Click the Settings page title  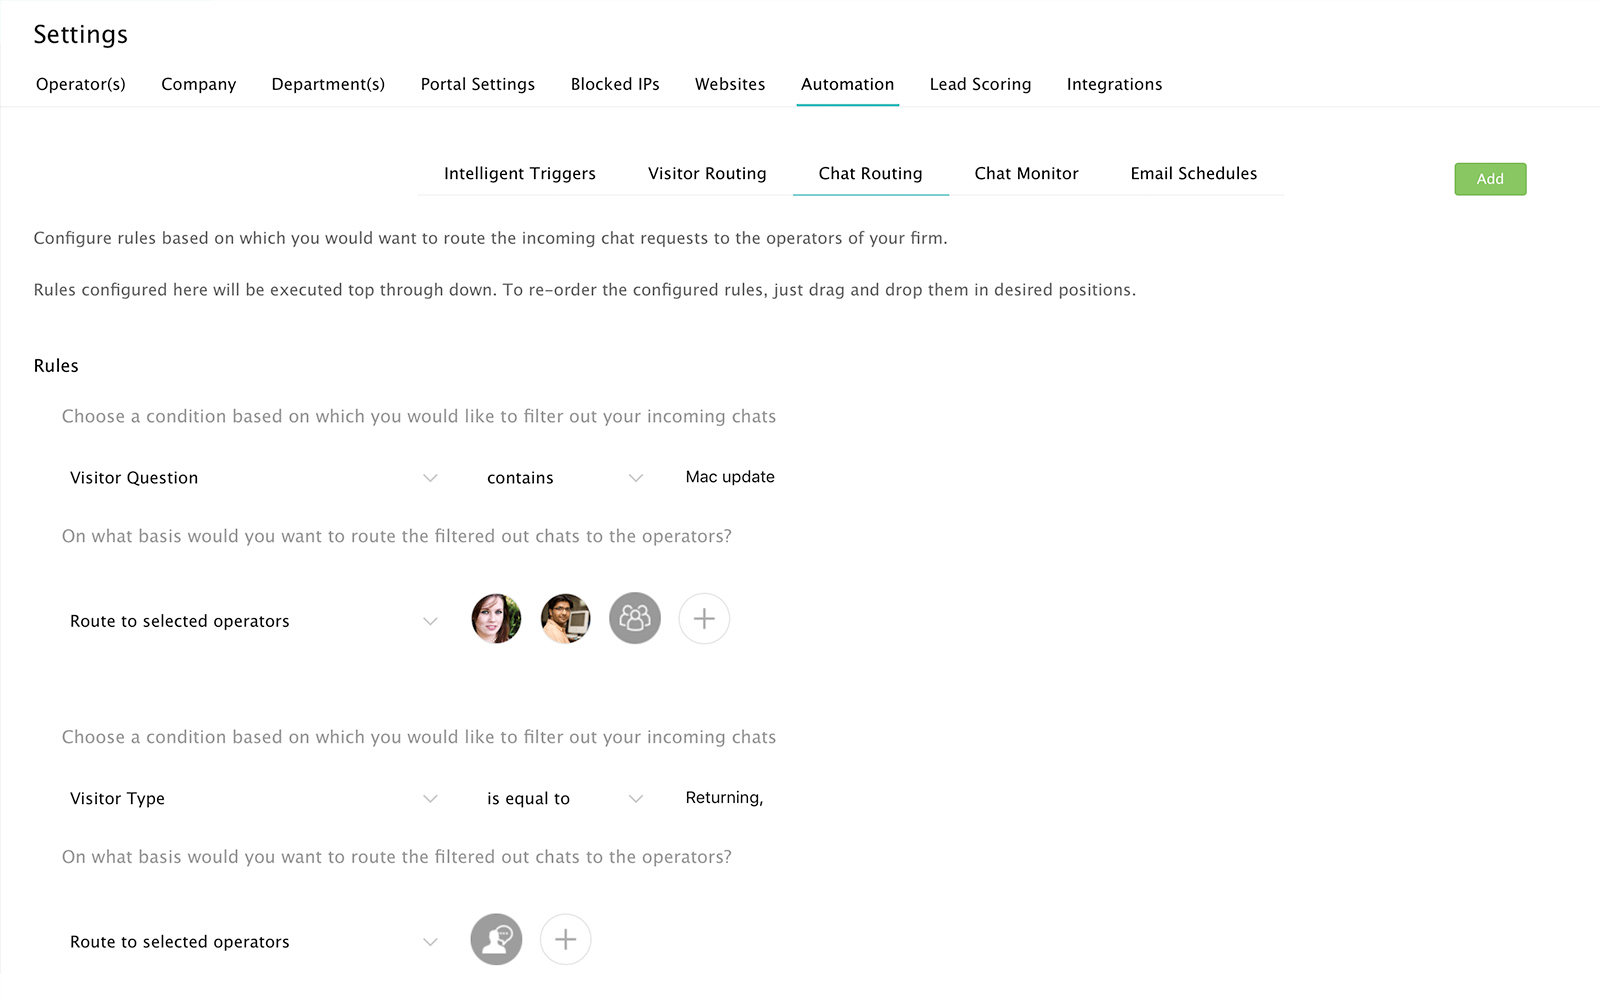[x=81, y=34]
